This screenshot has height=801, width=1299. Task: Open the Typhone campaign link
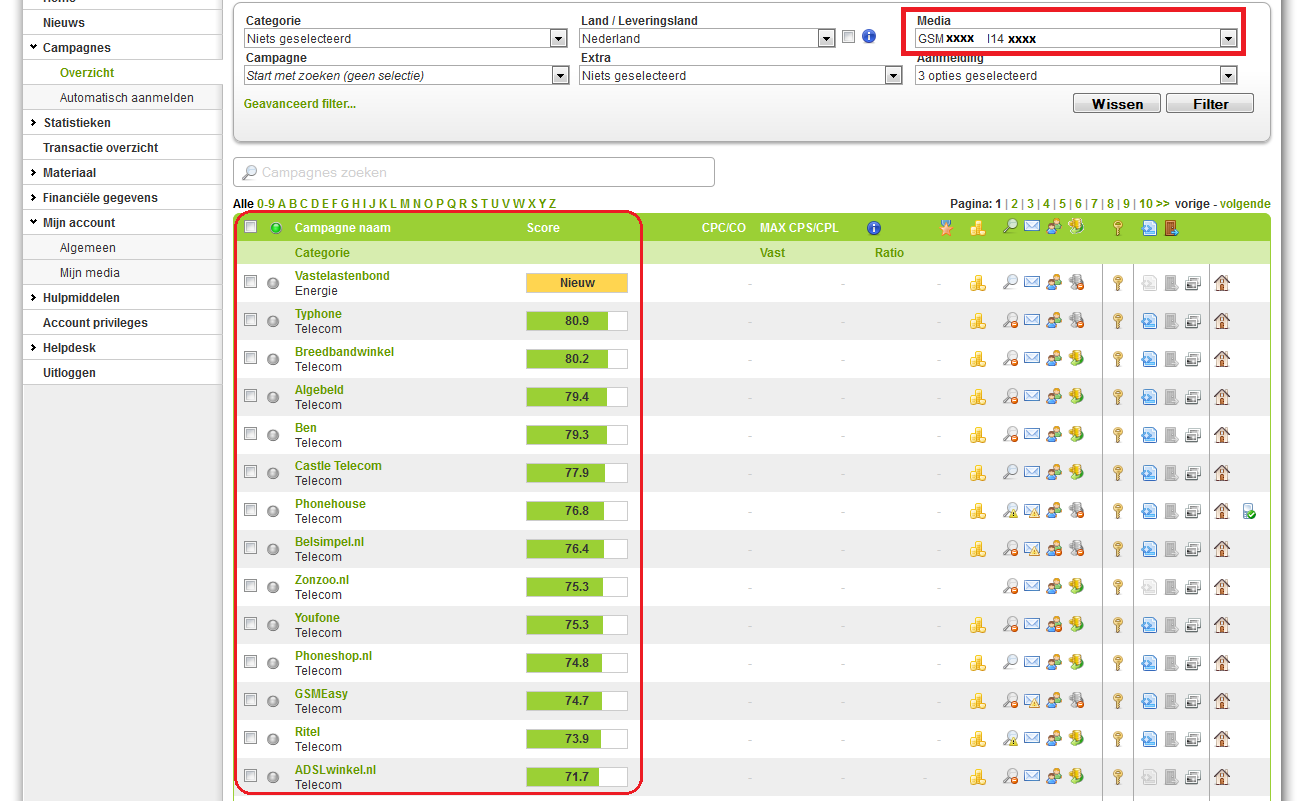pos(318,313)
